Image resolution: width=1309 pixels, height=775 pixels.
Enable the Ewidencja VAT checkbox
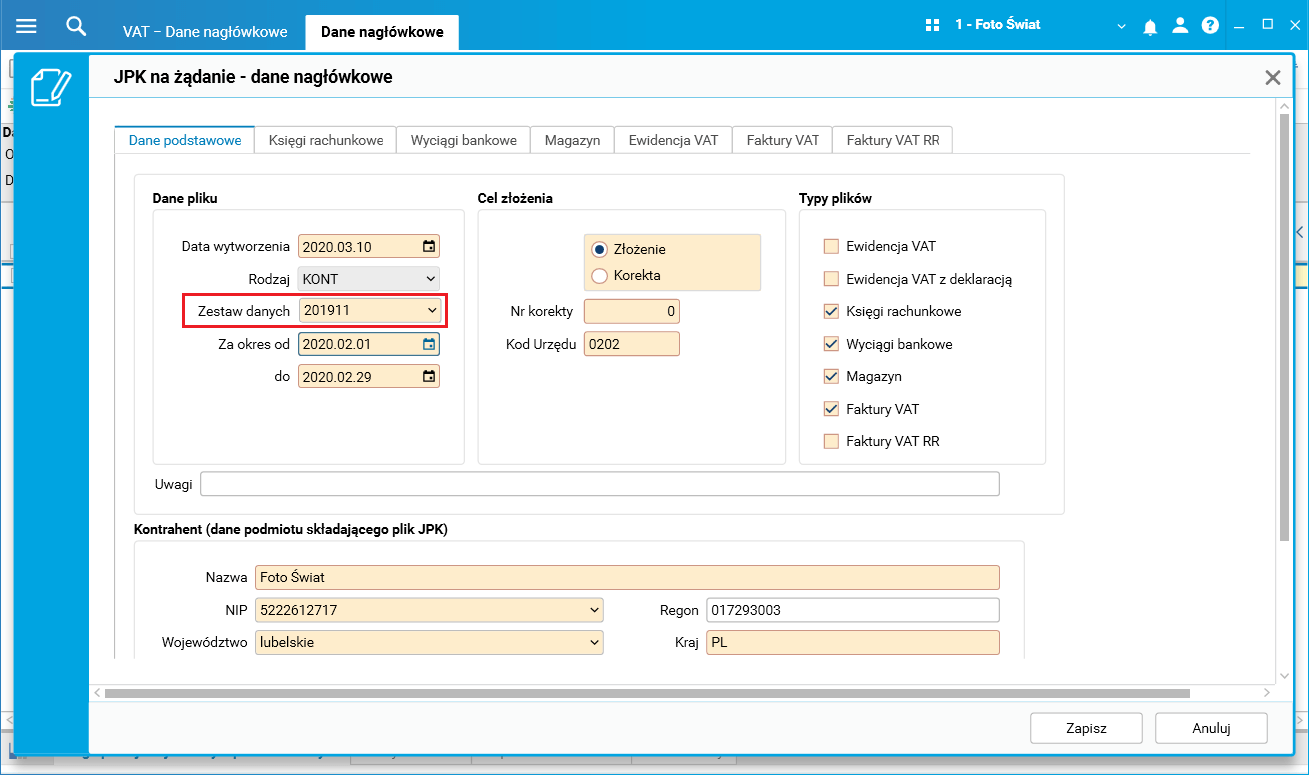point(831,246)
